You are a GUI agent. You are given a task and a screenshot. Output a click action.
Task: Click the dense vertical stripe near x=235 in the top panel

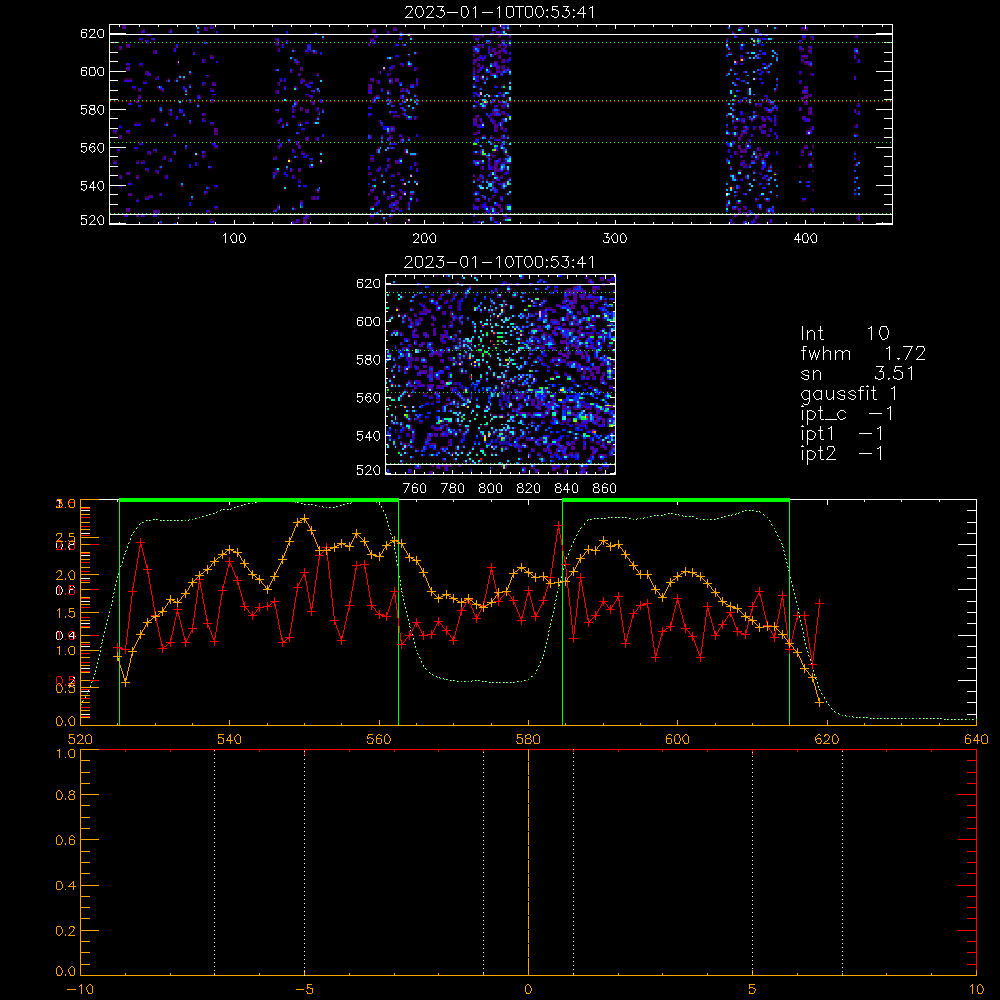click(492, 124)
